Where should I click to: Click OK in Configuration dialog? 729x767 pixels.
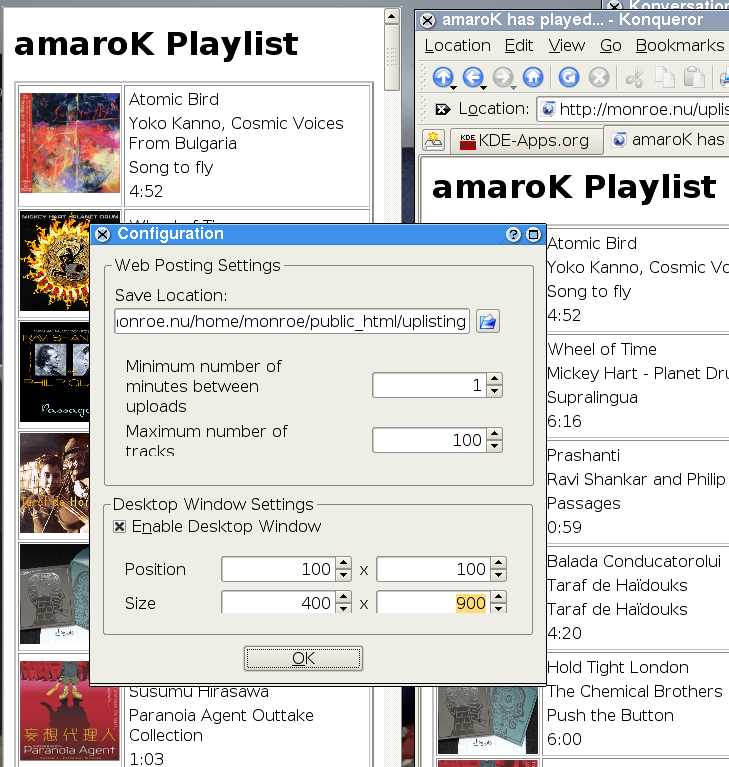[x=303, y=658]
